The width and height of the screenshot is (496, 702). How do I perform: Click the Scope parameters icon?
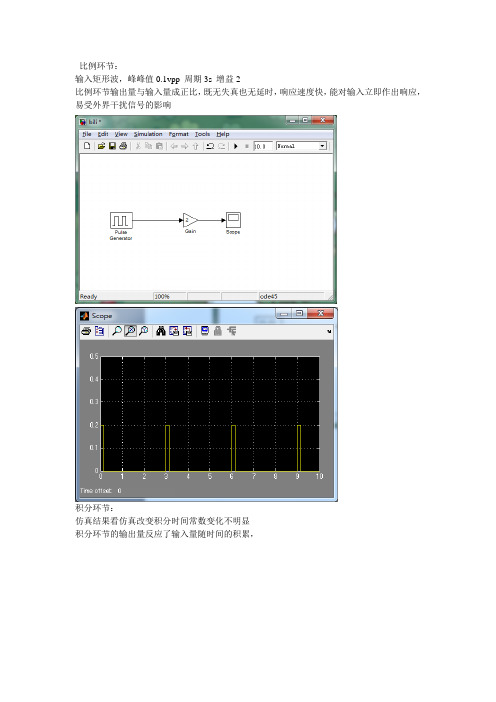coord(99,331)
